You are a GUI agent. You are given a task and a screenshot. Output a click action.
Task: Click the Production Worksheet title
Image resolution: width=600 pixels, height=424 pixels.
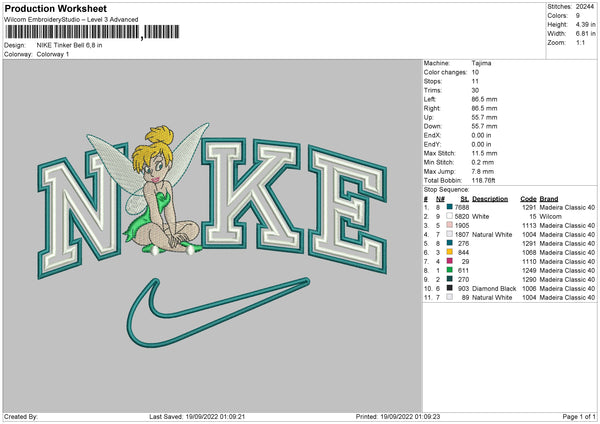pos(56,8)
